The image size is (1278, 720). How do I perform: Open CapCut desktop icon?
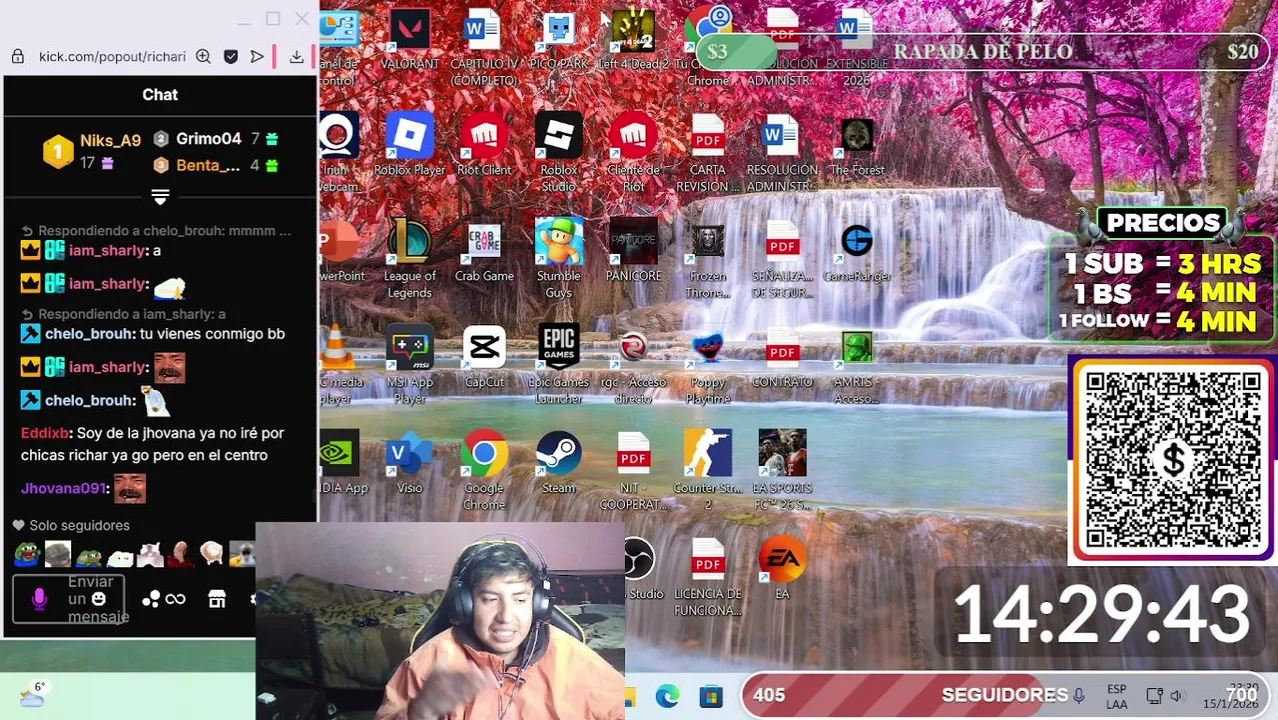(x=484, y=358)
